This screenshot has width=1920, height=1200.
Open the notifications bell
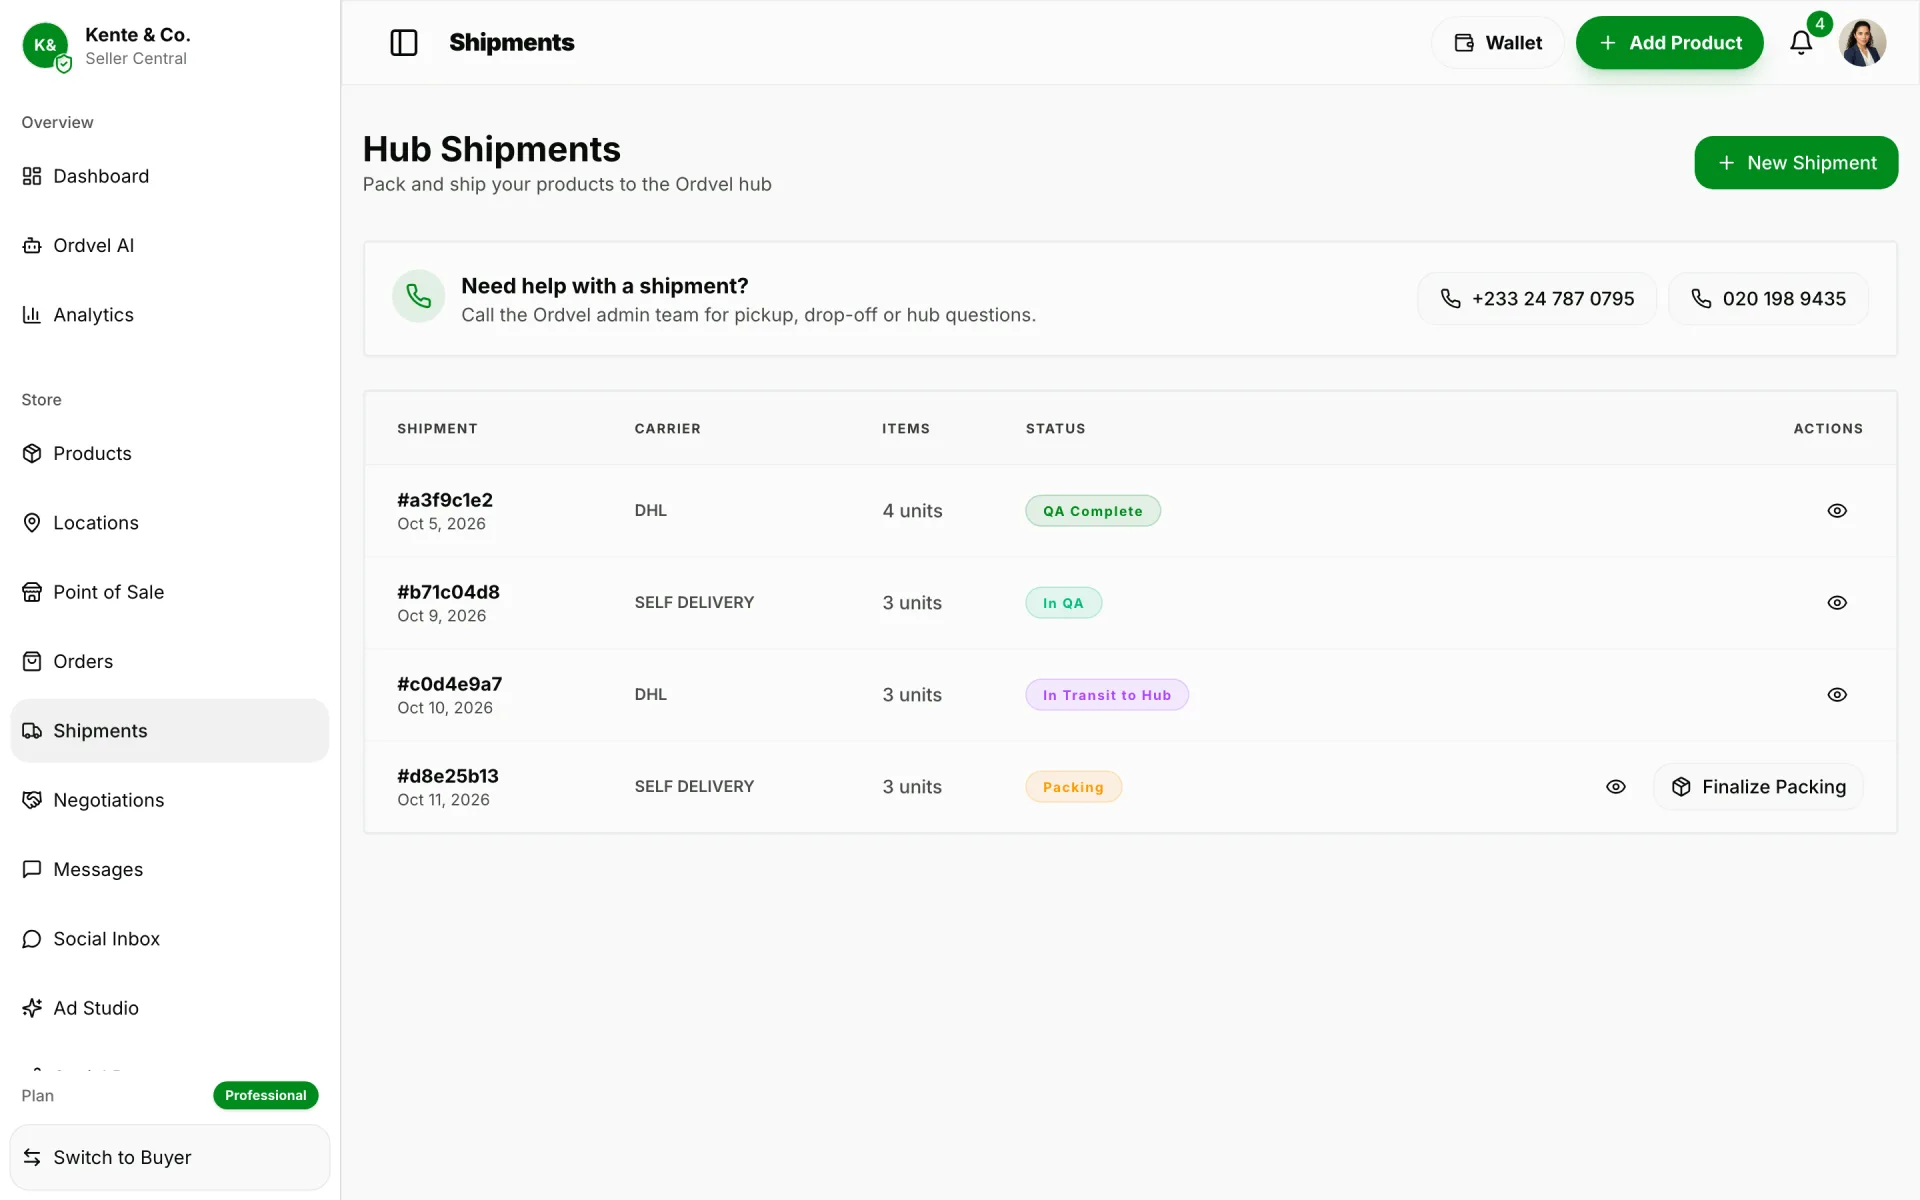1801,43
